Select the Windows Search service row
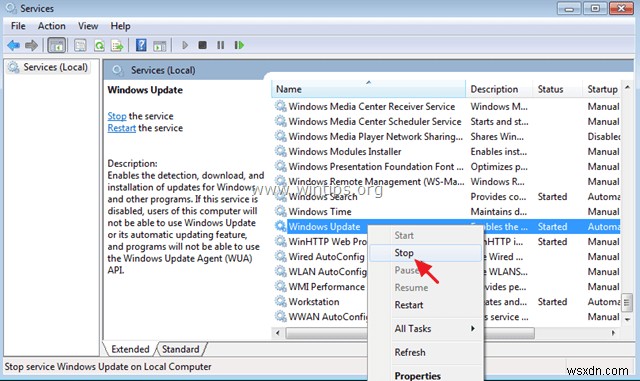The width and height of the screenshot is (640, 381). (x=446, y=197)
